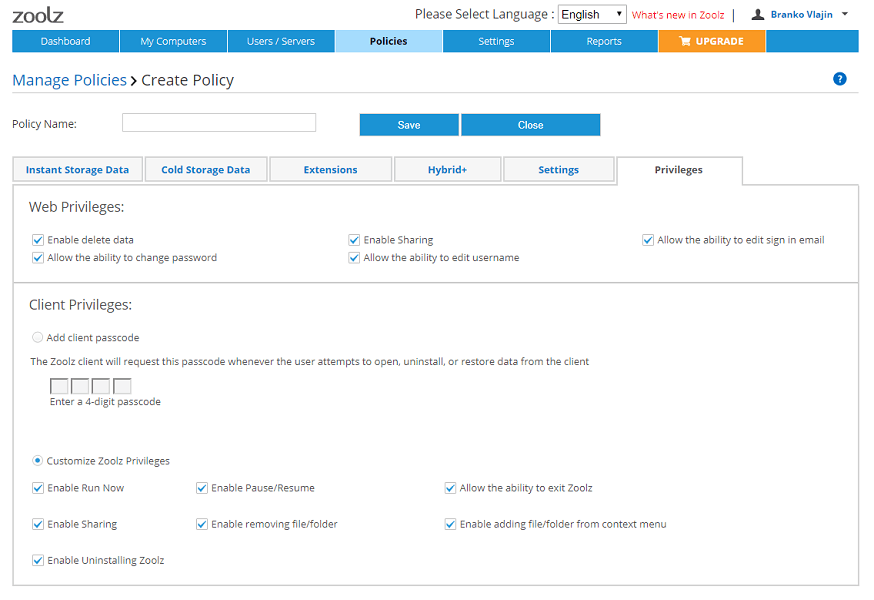Toggle Allow the ability to edit username
This screenshot has width=874, height=600.
coord(354,258)
